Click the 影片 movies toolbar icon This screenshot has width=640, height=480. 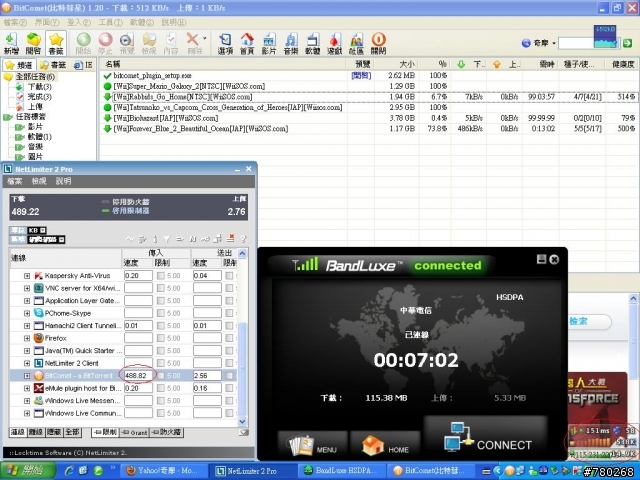[x=269, y=43]
